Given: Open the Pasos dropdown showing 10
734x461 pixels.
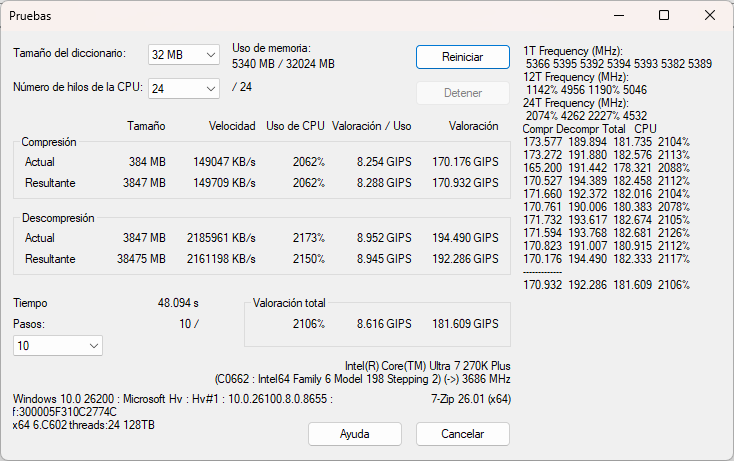Looking at the screenshot, I should point(58,346).
